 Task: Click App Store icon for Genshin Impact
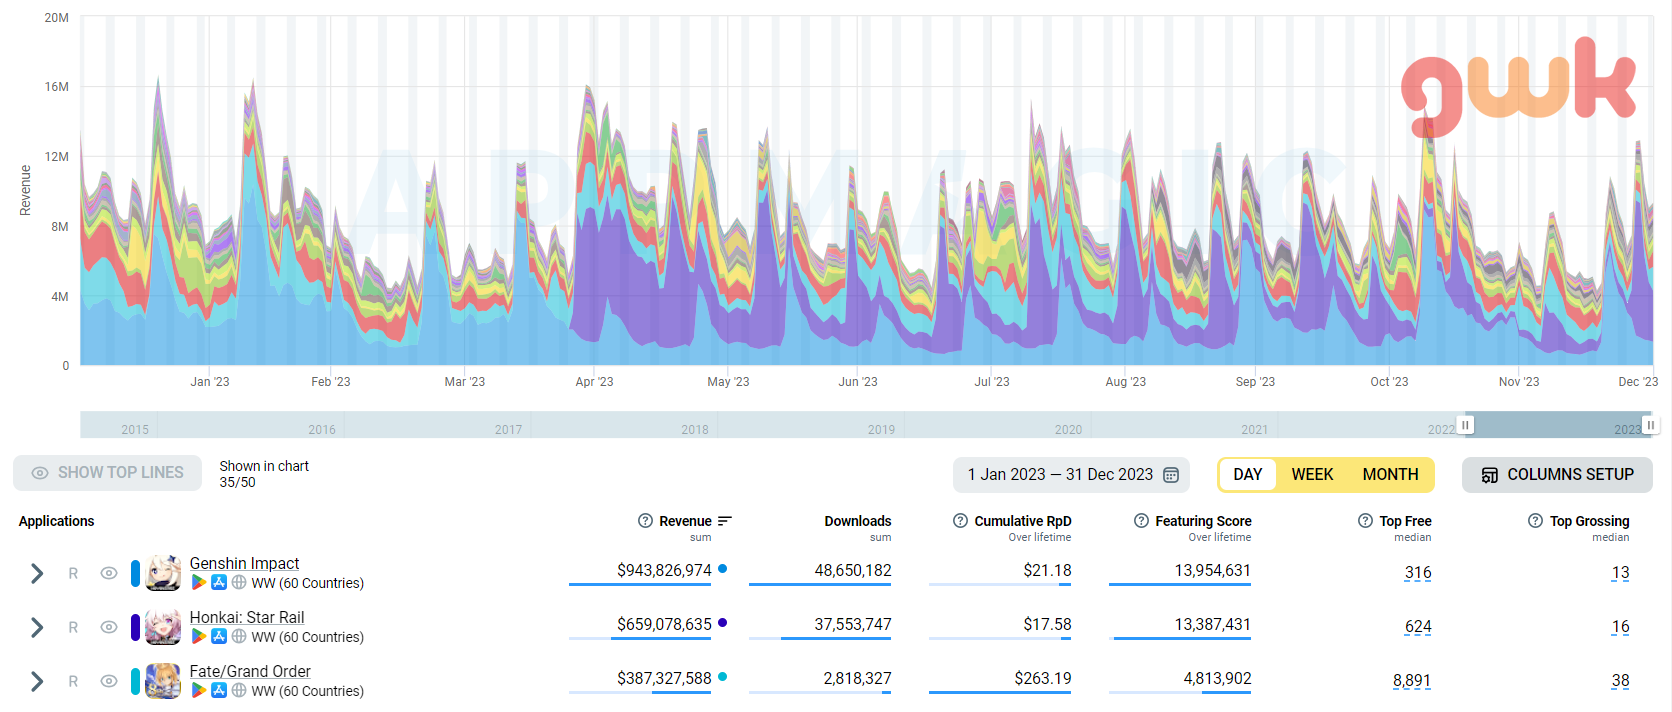219,583
